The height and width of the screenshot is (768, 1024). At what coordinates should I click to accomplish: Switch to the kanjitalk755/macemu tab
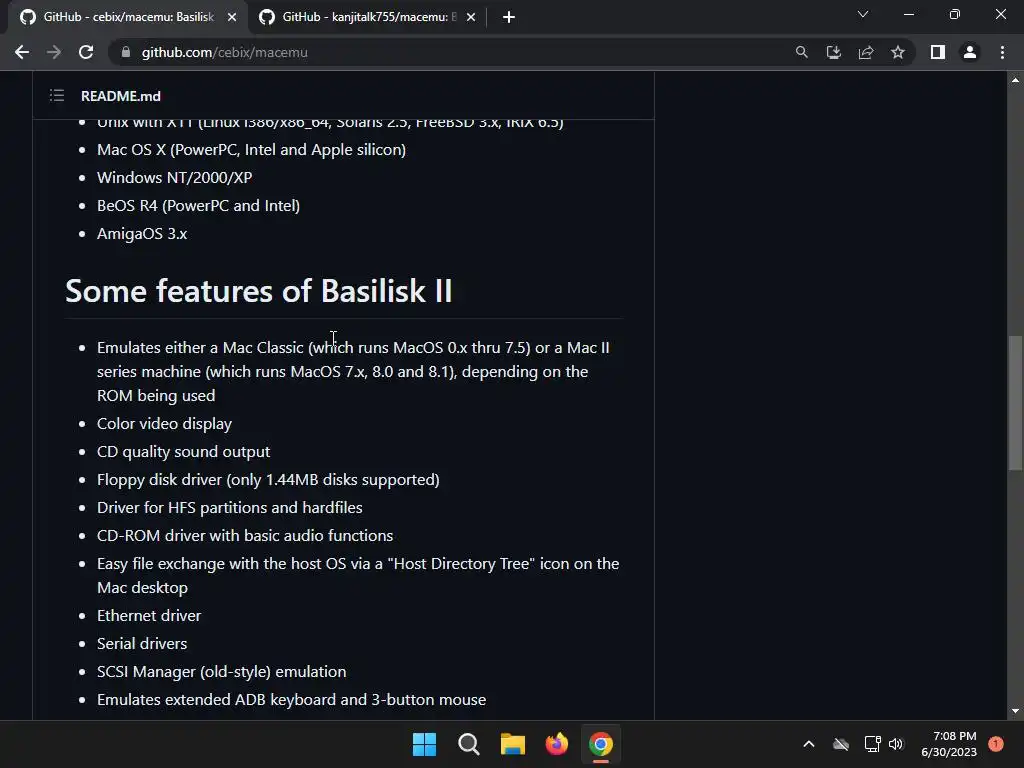pos(367,17)
